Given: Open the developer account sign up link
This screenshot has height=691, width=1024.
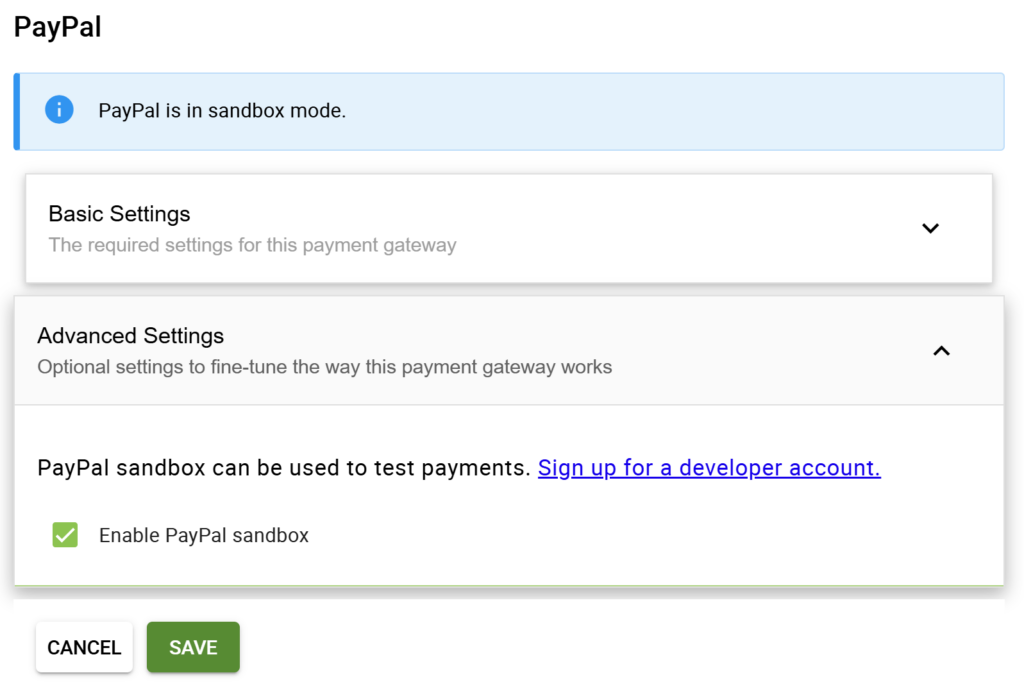Looking at the screenshot, I should [708, 467].
